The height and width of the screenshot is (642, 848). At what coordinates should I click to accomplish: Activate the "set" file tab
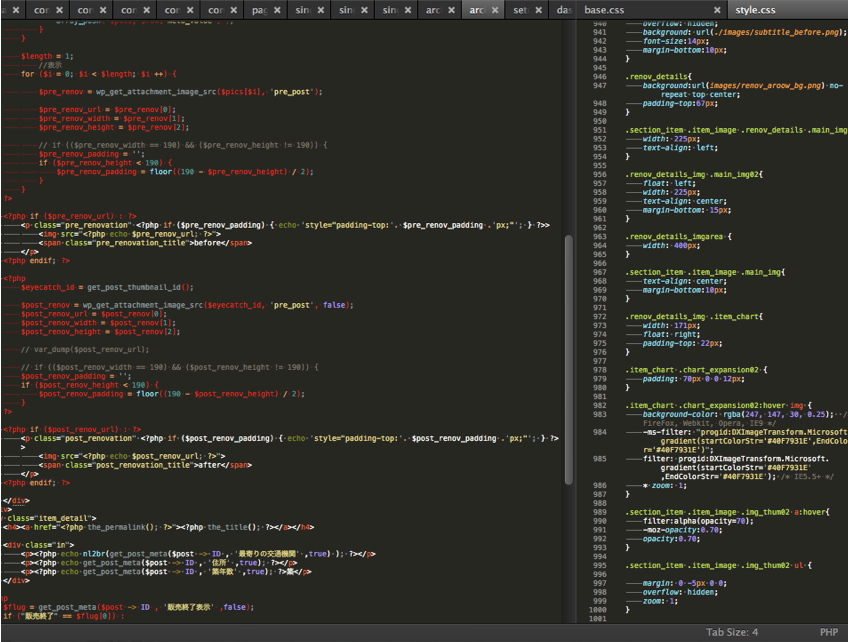coord(520,10)
